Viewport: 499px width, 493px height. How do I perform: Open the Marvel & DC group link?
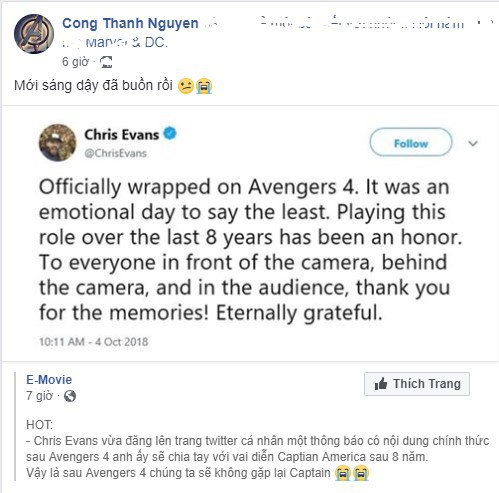(x=127, y=43)
